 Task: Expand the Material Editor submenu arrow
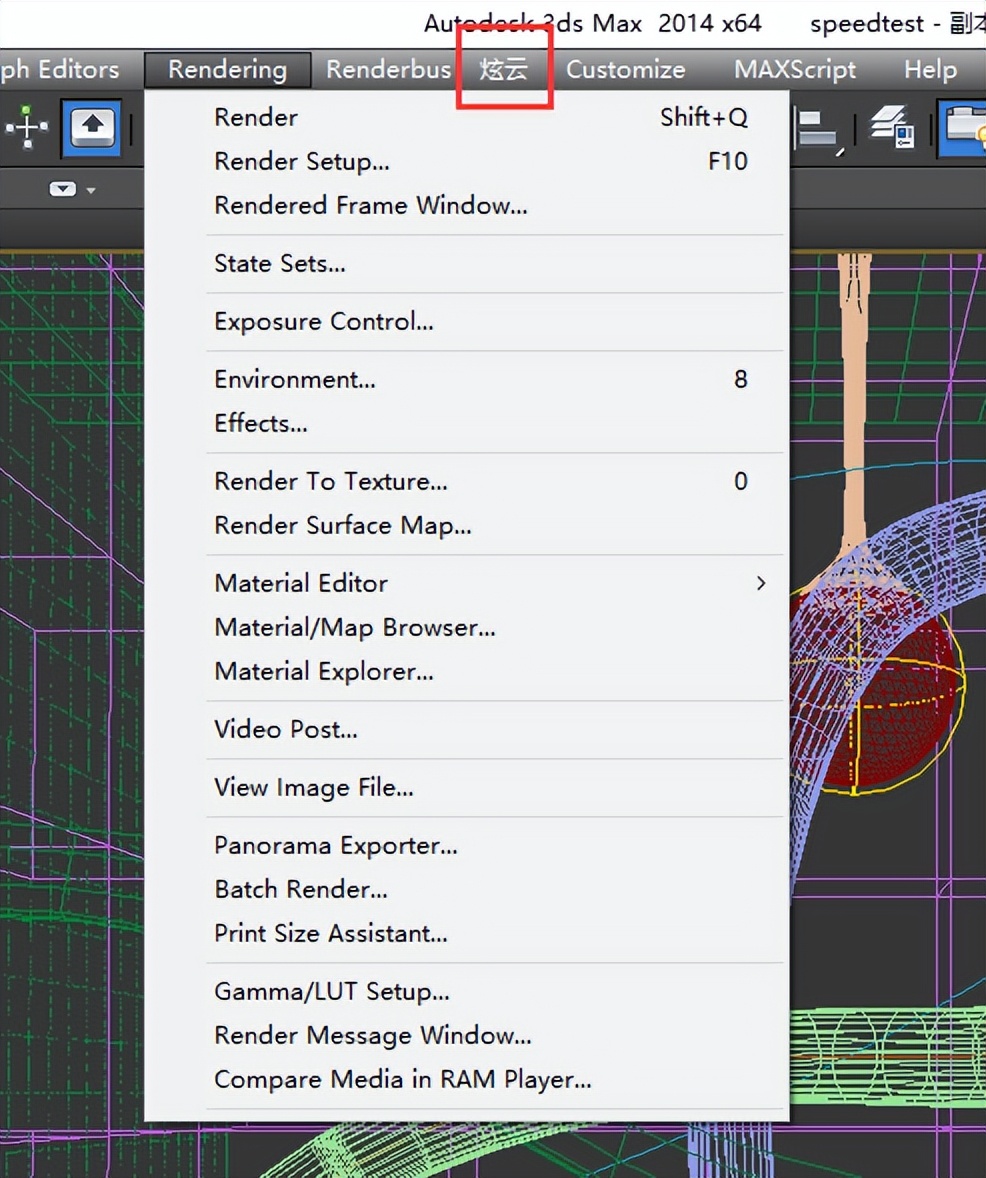pyautogui.click(x=761, y=583)
